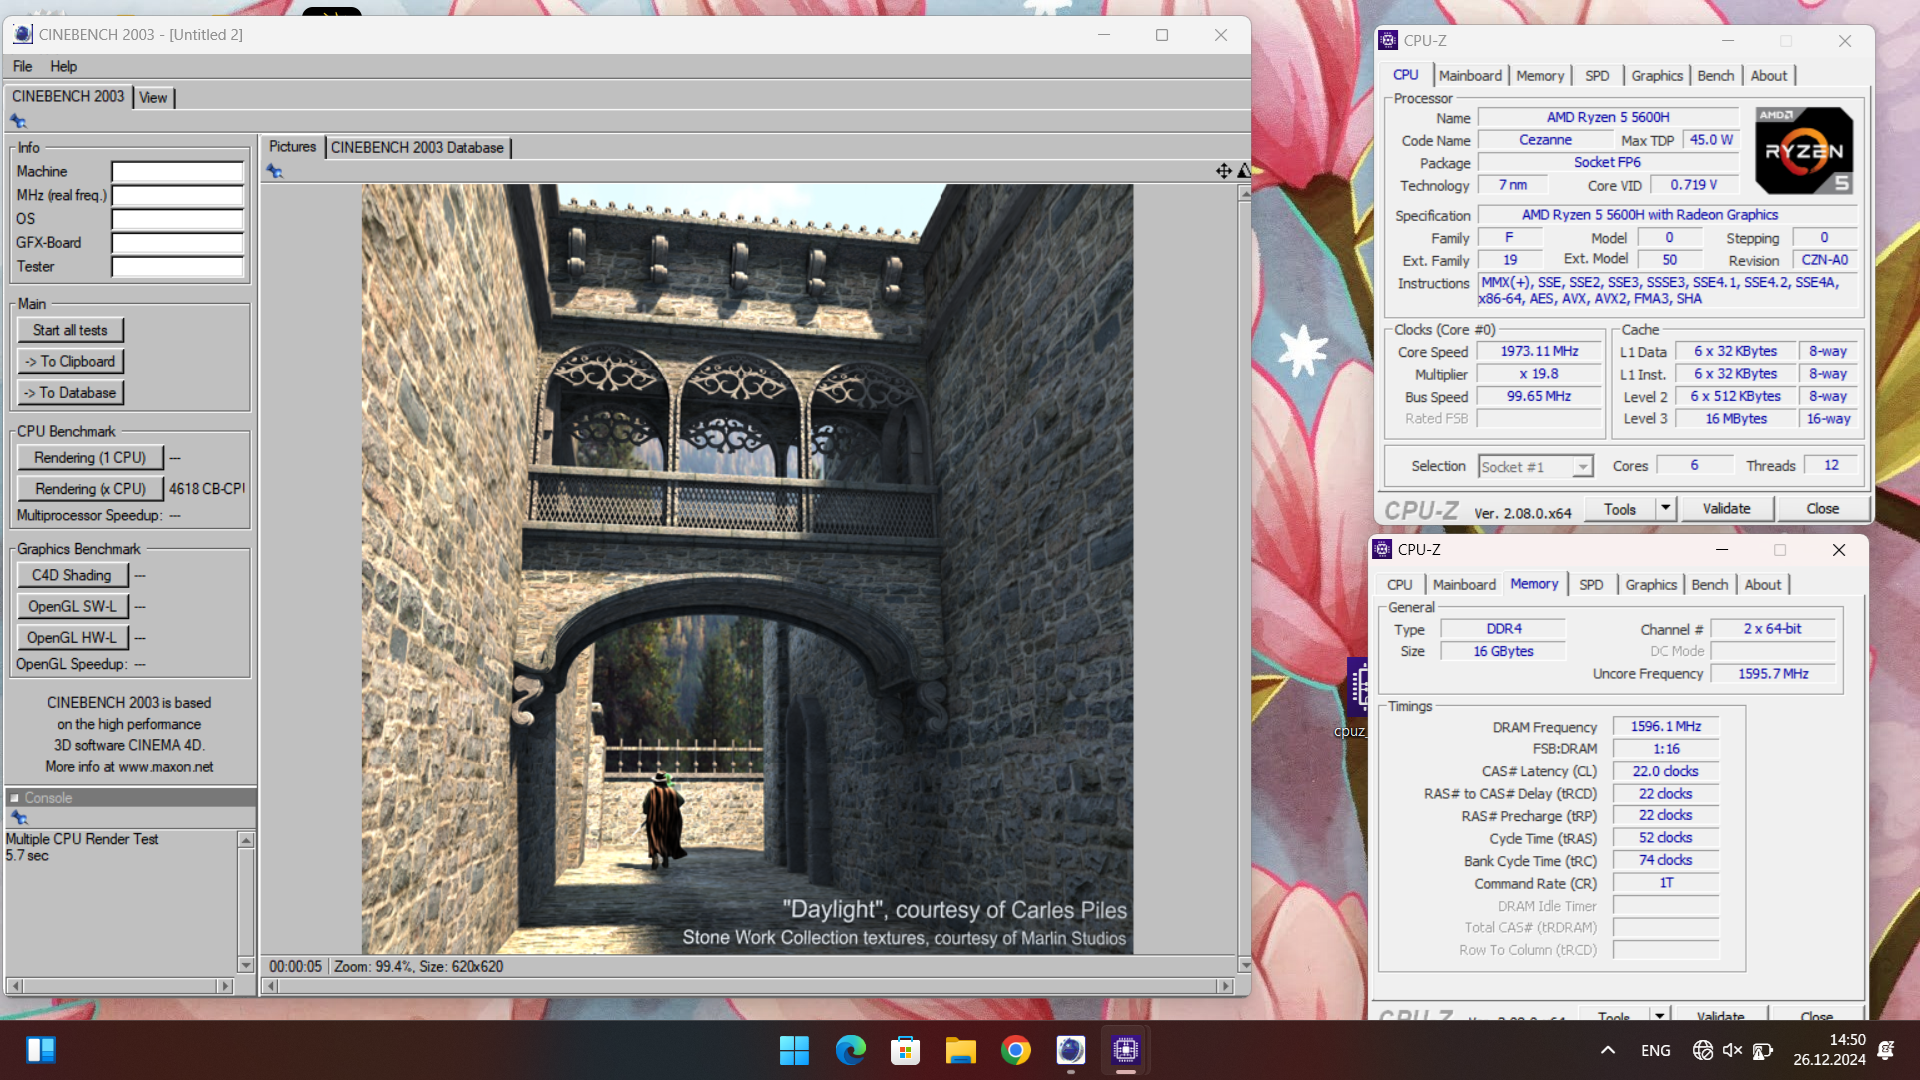Screen dimensions: 1920x1080
Task: Open About tab in upper CPU-Z window
Action: pos(1769,76)
